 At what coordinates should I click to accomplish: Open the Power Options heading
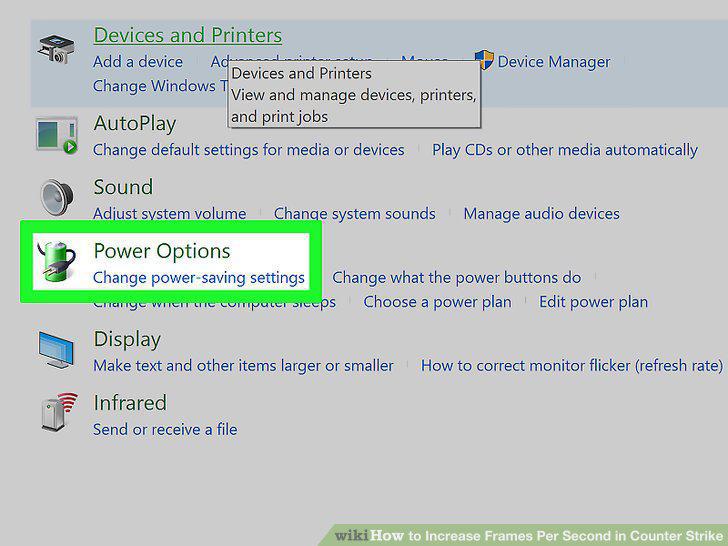(x=162, y=251)
